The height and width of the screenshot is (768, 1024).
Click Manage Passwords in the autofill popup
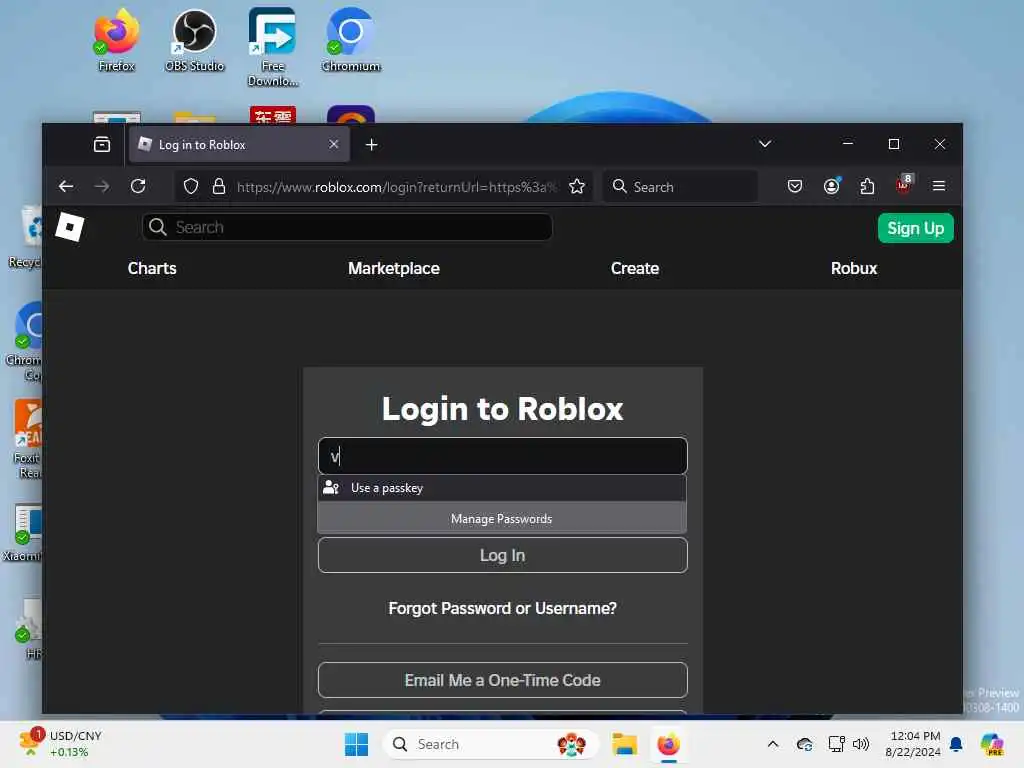502,519
